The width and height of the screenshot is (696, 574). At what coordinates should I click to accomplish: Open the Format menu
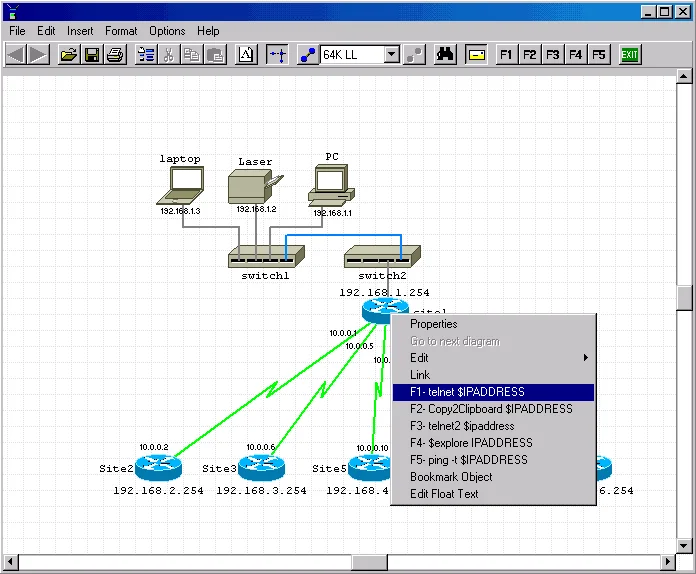click(121, 31)
